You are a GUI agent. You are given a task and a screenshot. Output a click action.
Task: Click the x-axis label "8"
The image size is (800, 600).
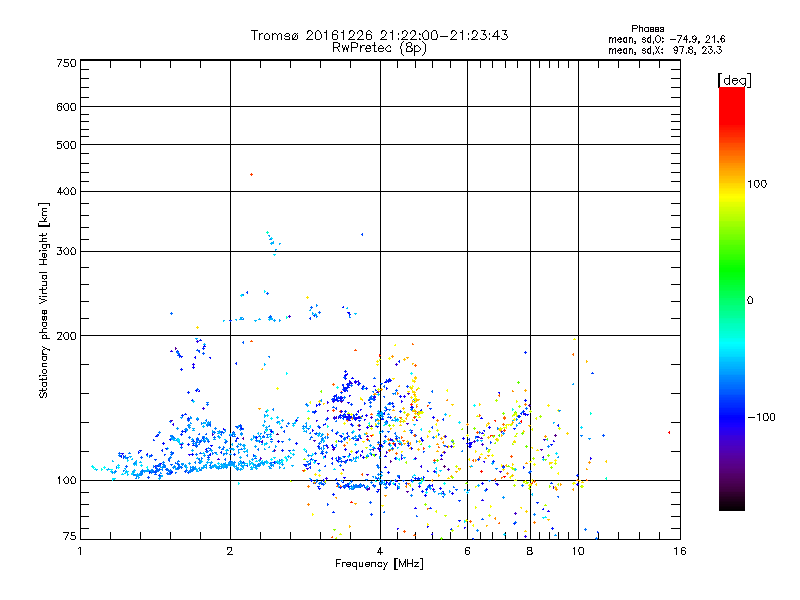pyautogui.click(x=530, y=551)
